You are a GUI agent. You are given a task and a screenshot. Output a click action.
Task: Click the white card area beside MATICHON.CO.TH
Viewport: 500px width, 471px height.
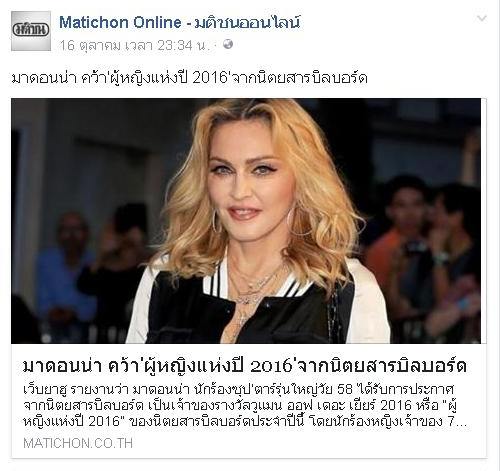307,443
